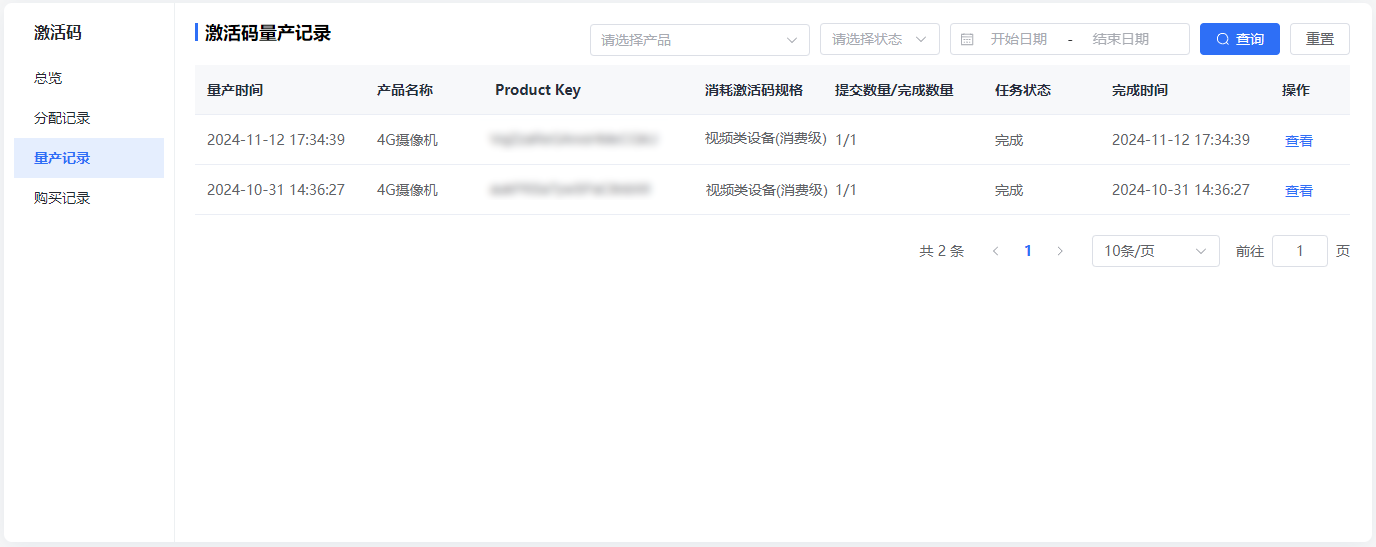Screen dimensions: 1376x547
Task: Open the 10条/页 page size dropdown
Action: pyautogui.click(x=1156, y=251)
